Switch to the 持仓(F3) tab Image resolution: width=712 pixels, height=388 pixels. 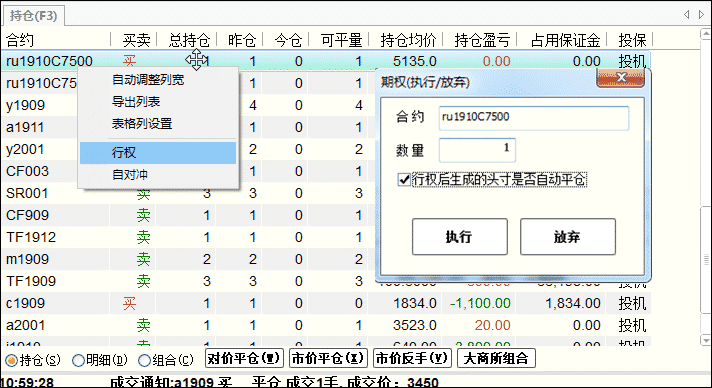click(34, 16)
